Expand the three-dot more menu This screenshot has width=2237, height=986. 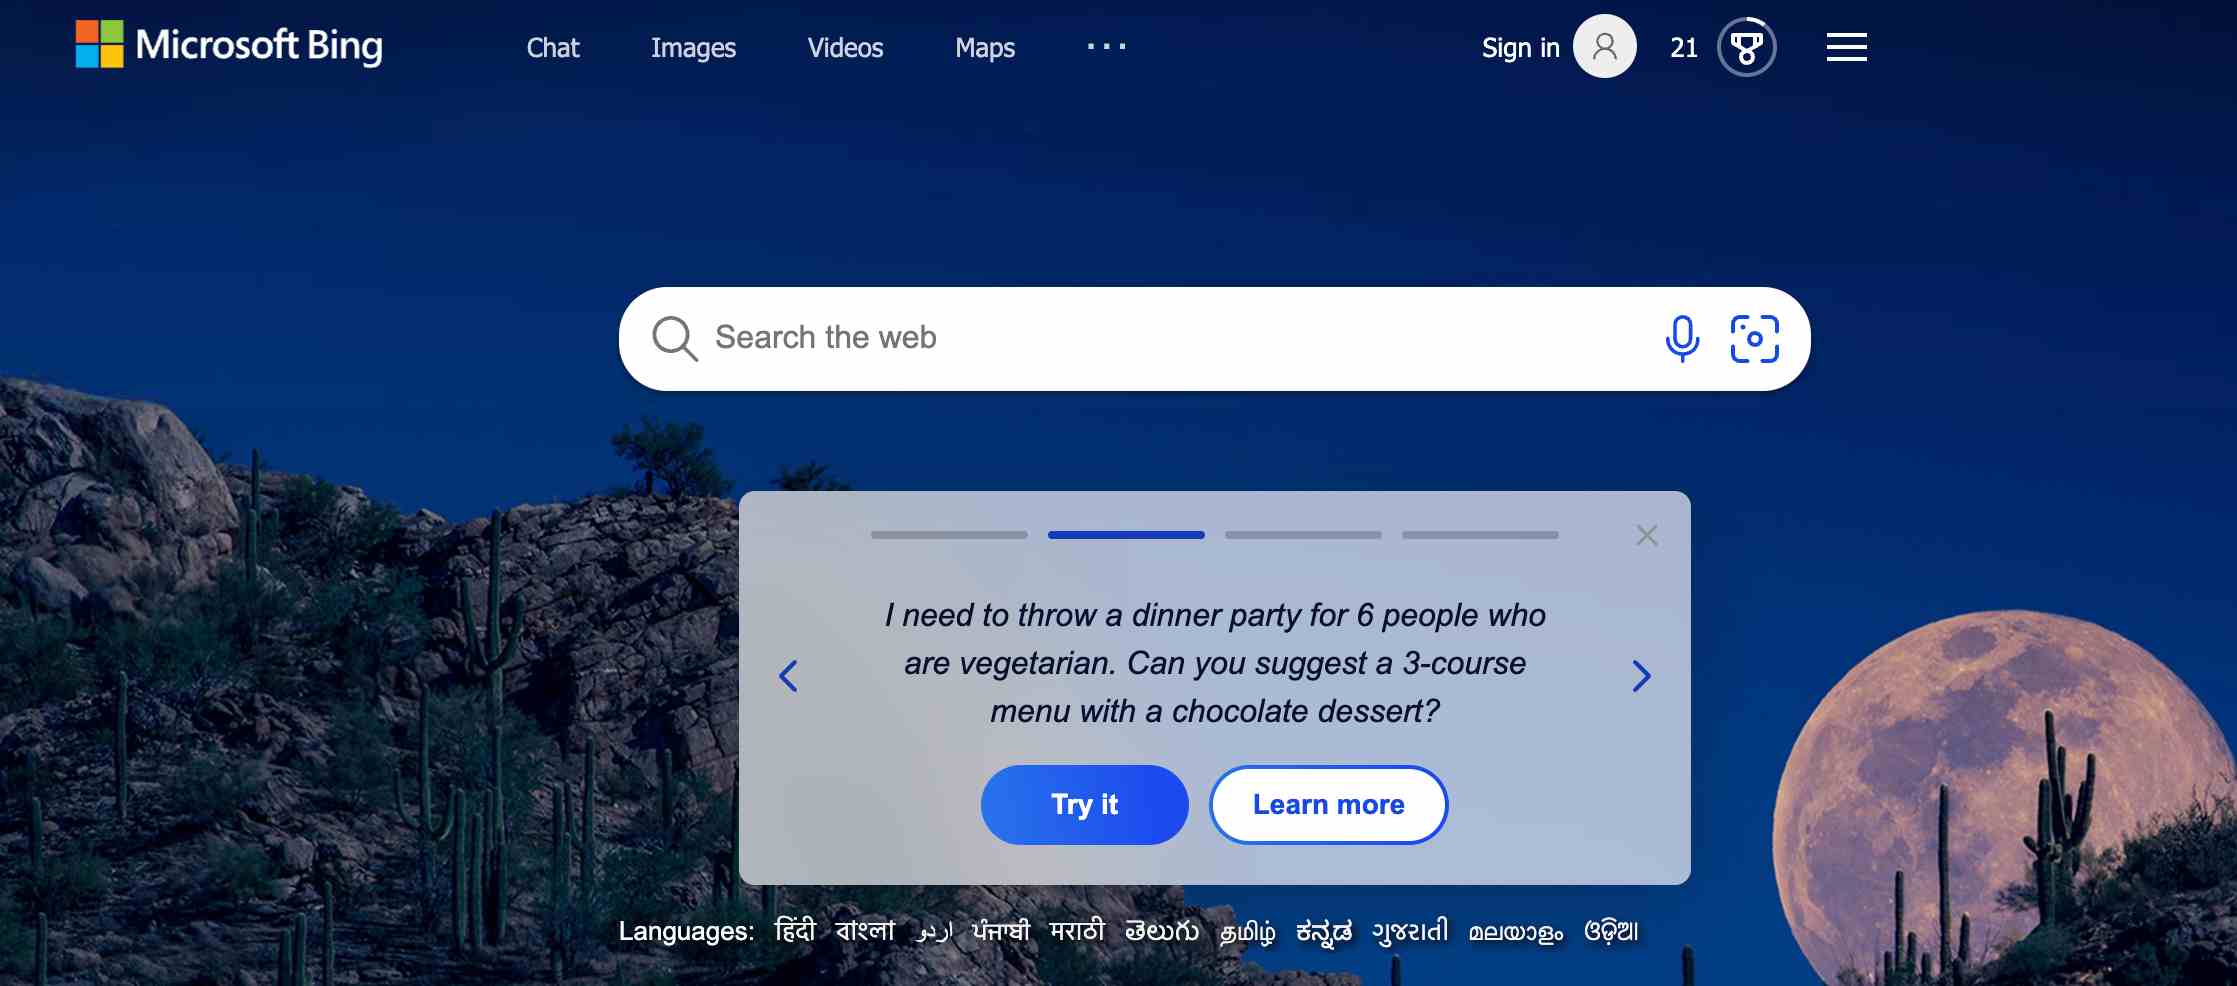(1107, 46)
